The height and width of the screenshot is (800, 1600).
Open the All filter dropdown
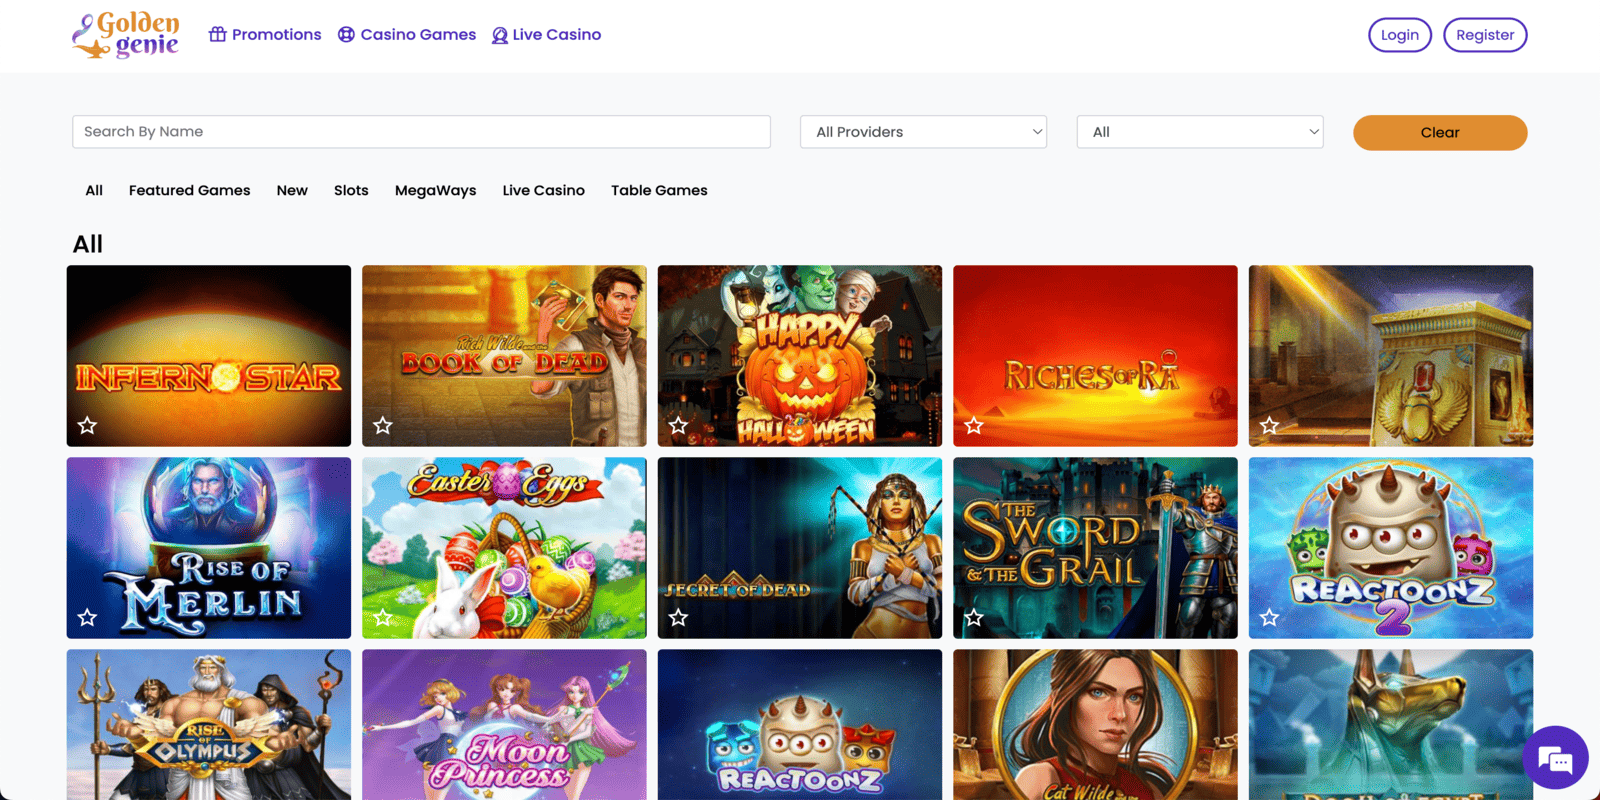pos(1200,132)
